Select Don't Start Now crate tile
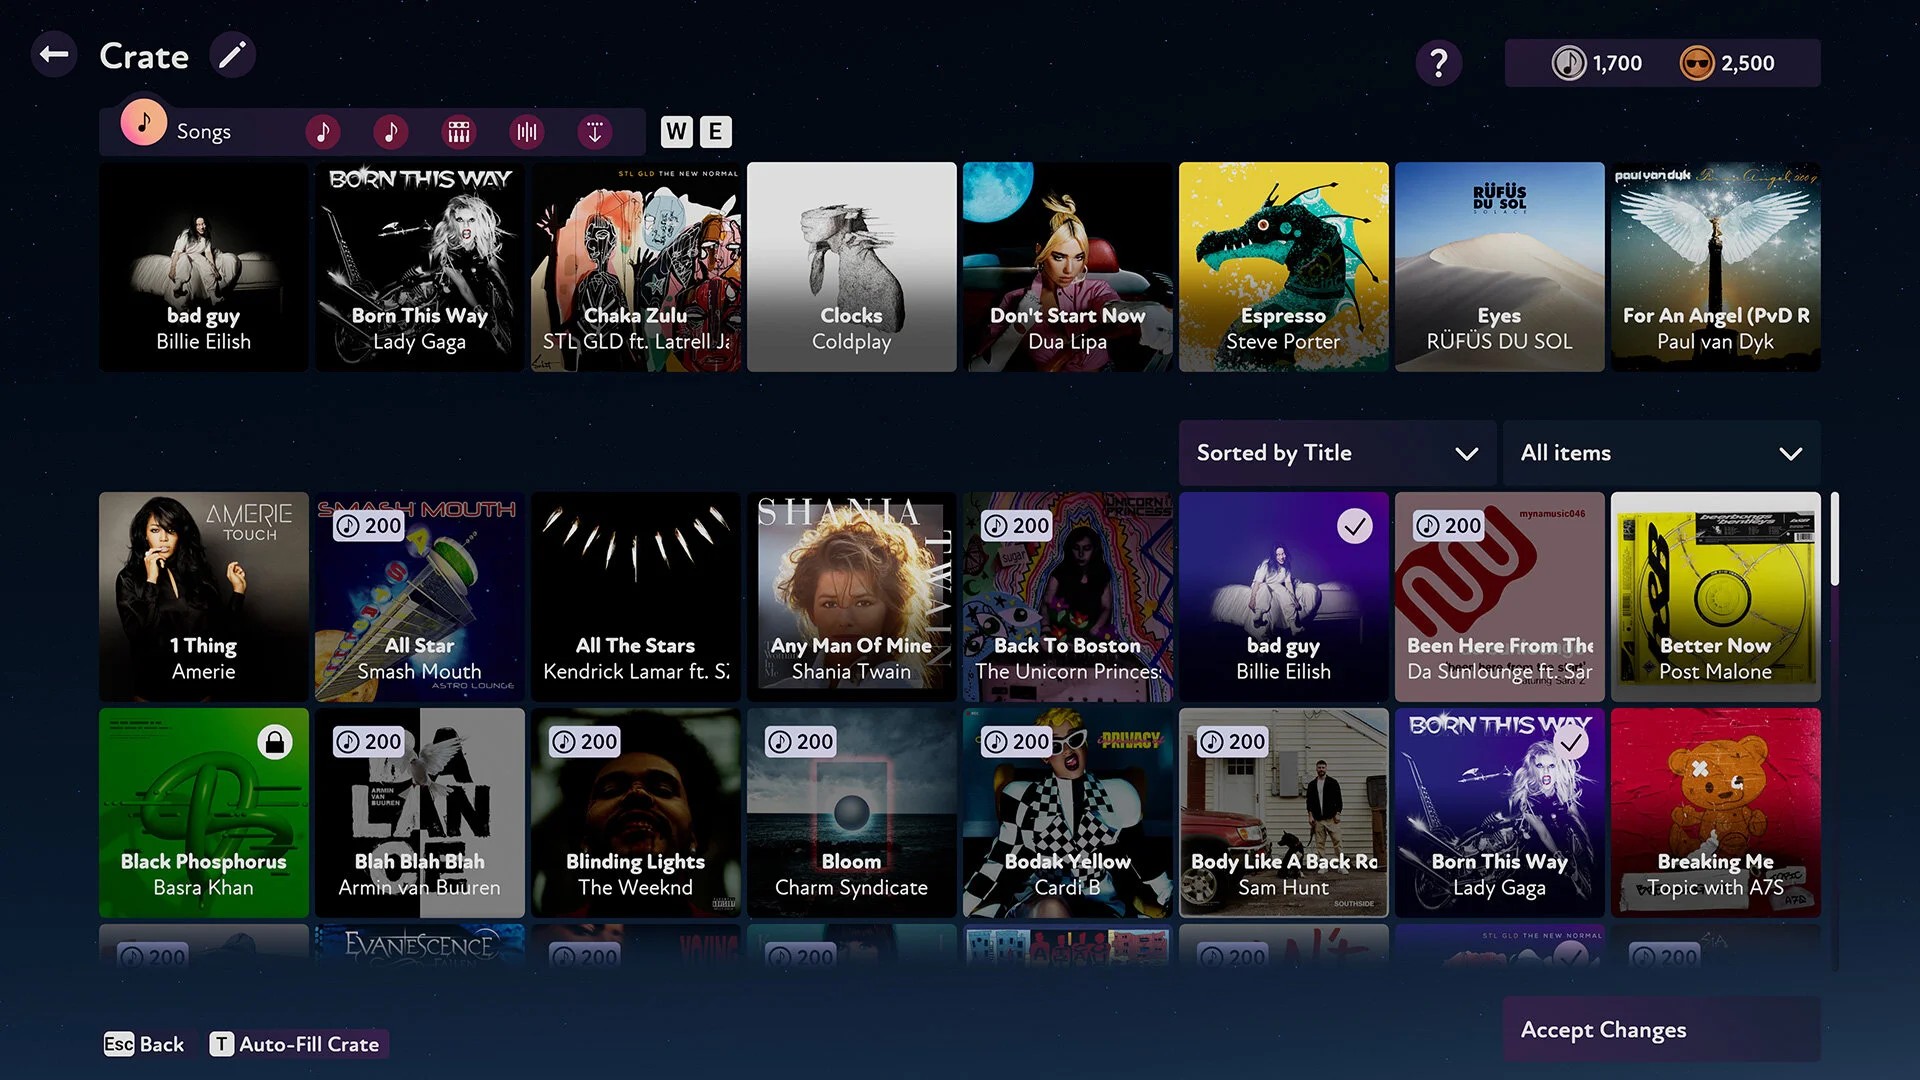 click(x=1067, y=267)
